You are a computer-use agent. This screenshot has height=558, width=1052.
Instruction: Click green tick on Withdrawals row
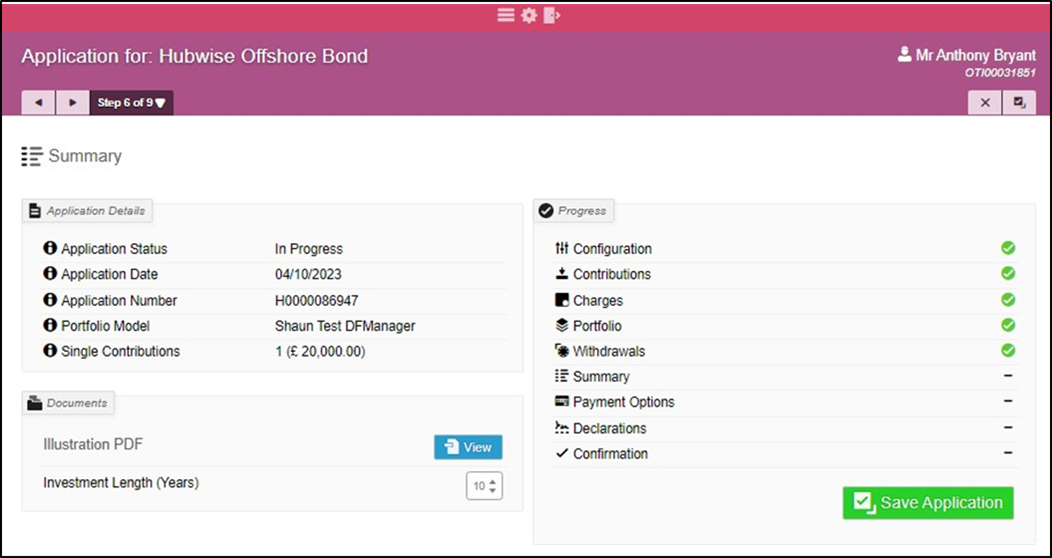click(x=1008, y=350)
